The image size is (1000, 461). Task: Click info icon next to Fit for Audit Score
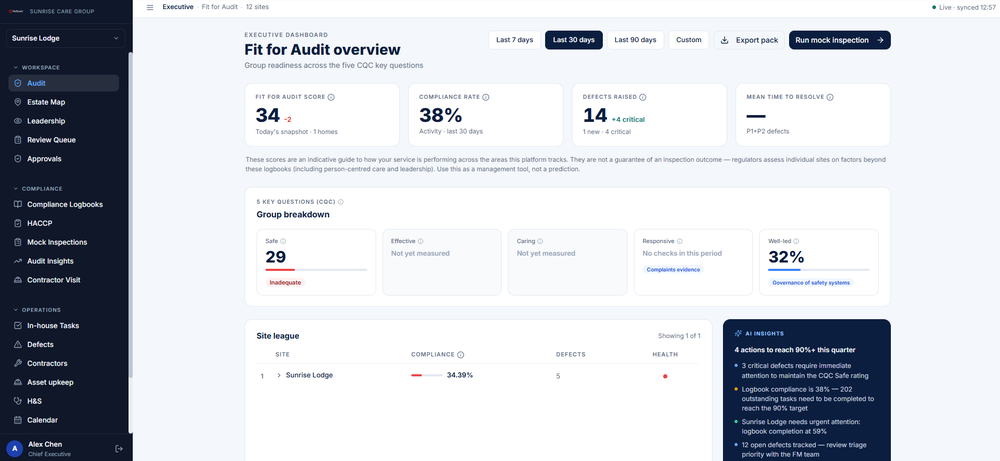(x=332, y=98)
